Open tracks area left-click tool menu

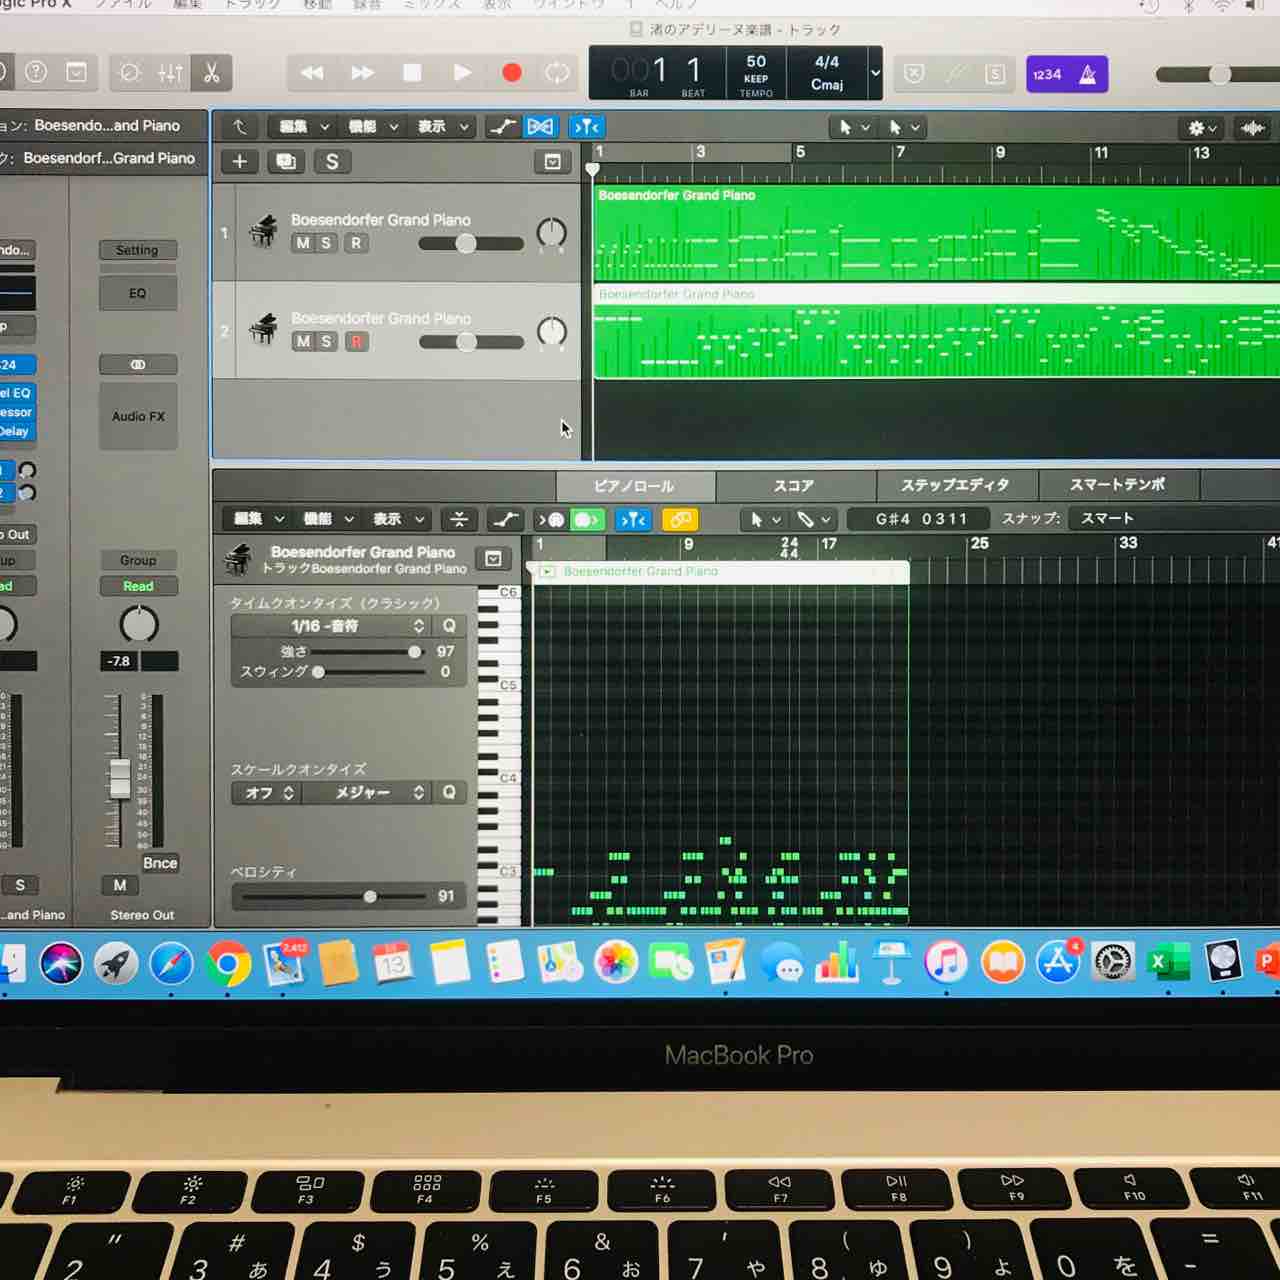853,127
